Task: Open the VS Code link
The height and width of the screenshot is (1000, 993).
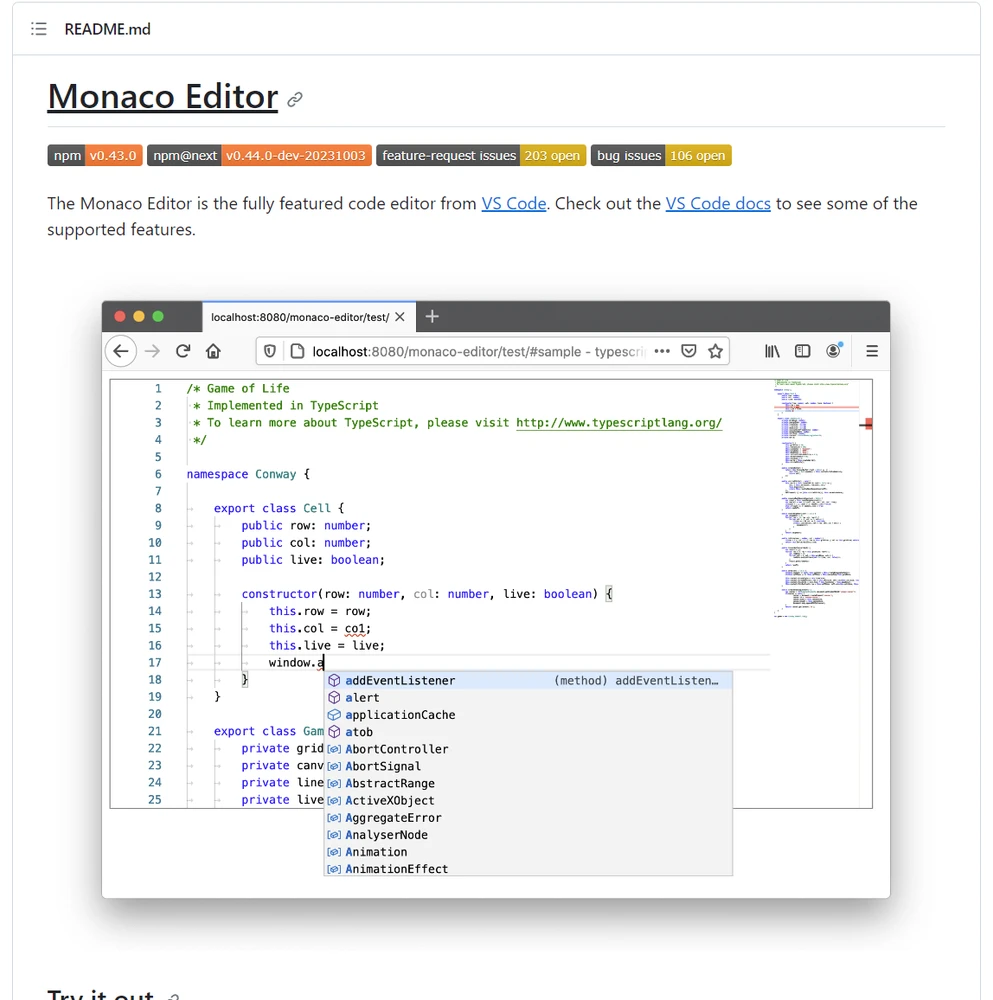Action: coord(513,204)
